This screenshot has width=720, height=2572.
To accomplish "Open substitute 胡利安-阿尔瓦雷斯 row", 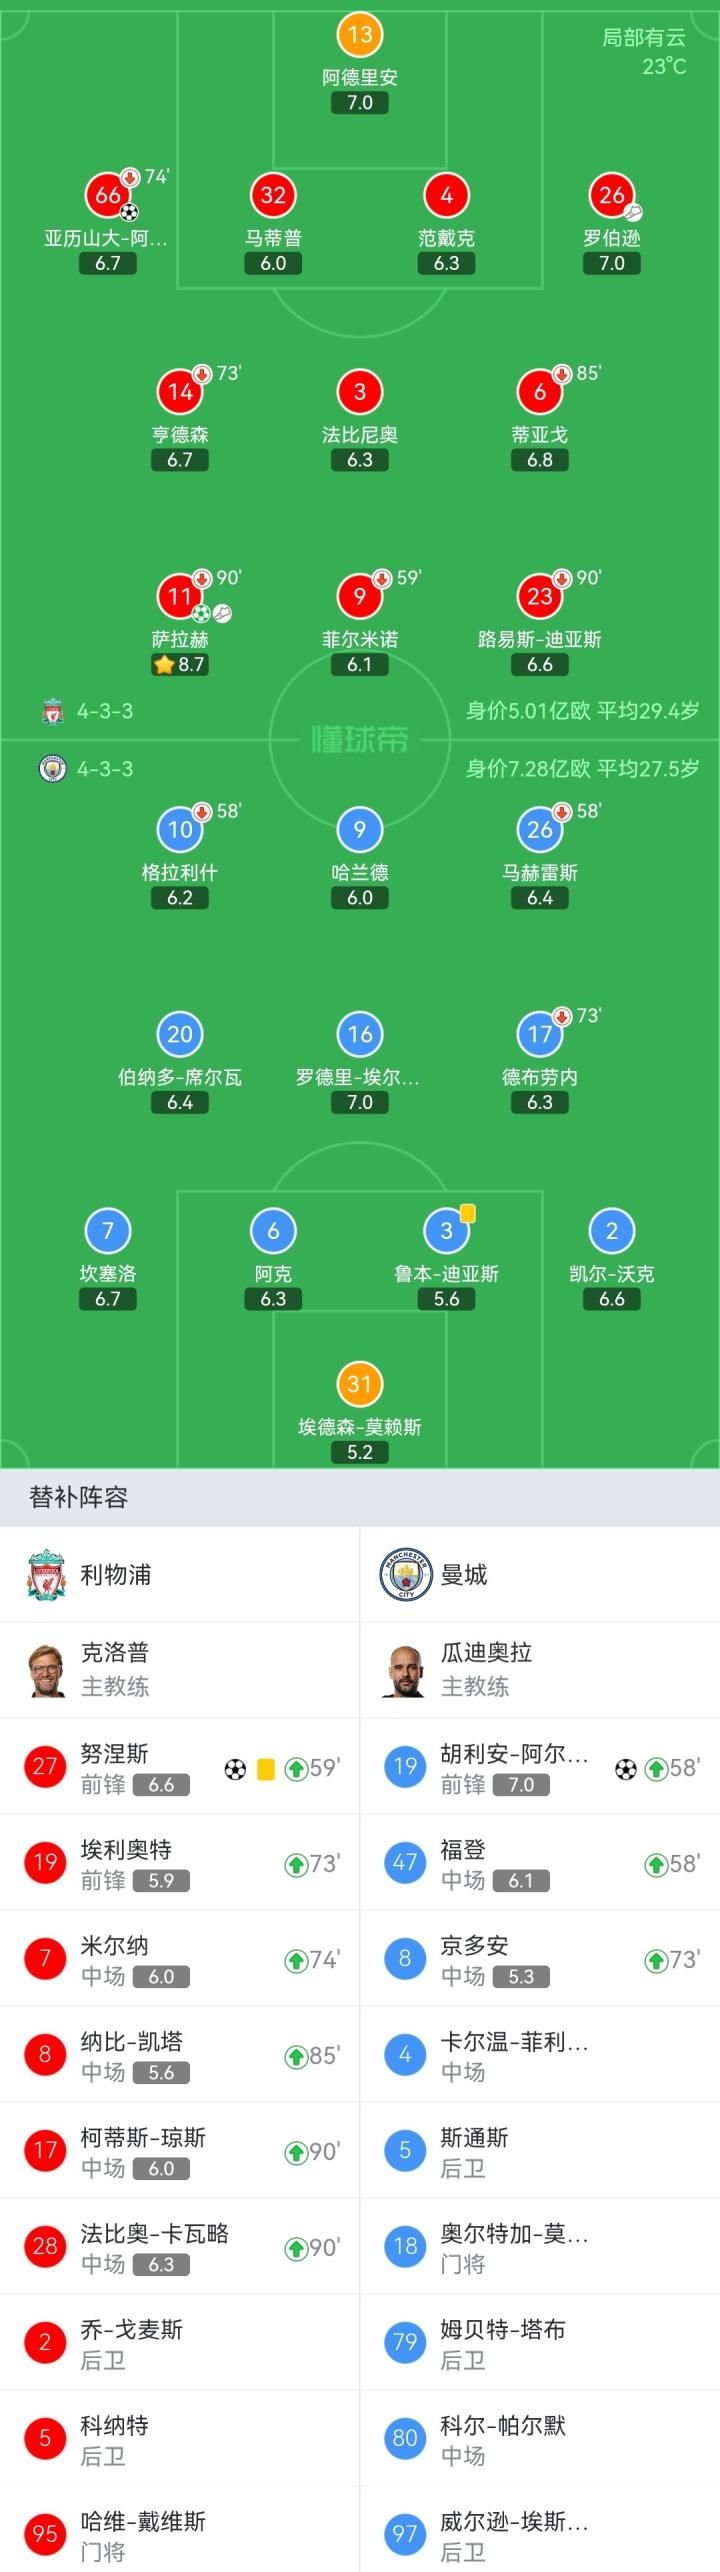I will (540, 1767).
